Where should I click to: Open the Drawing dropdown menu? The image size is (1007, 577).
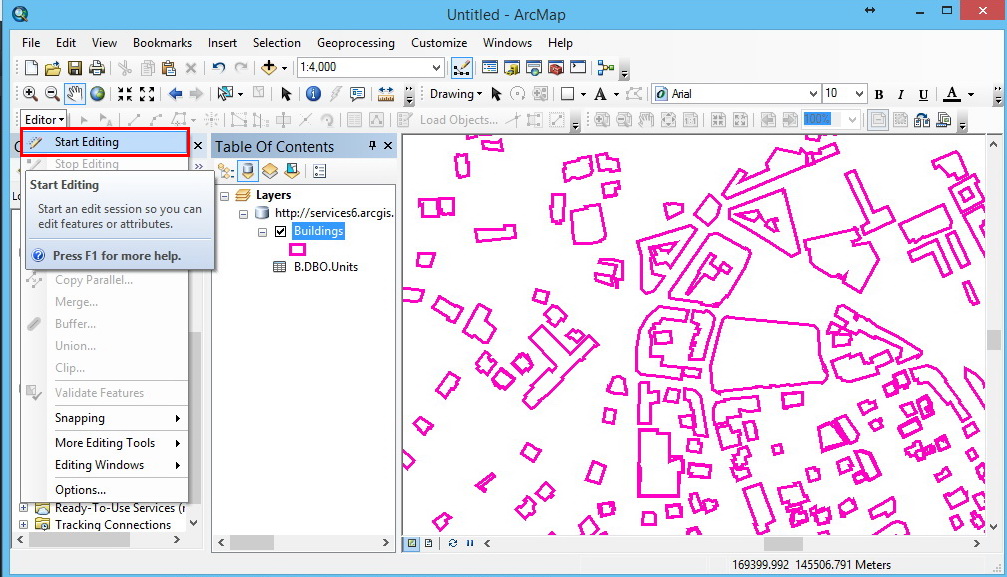coord(455,94)
